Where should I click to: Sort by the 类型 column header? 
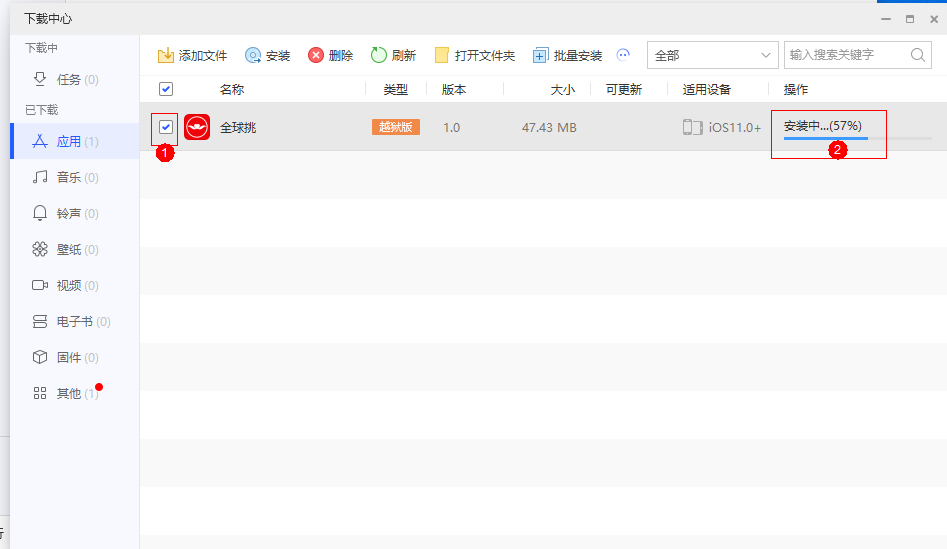(x=396, y=89)
